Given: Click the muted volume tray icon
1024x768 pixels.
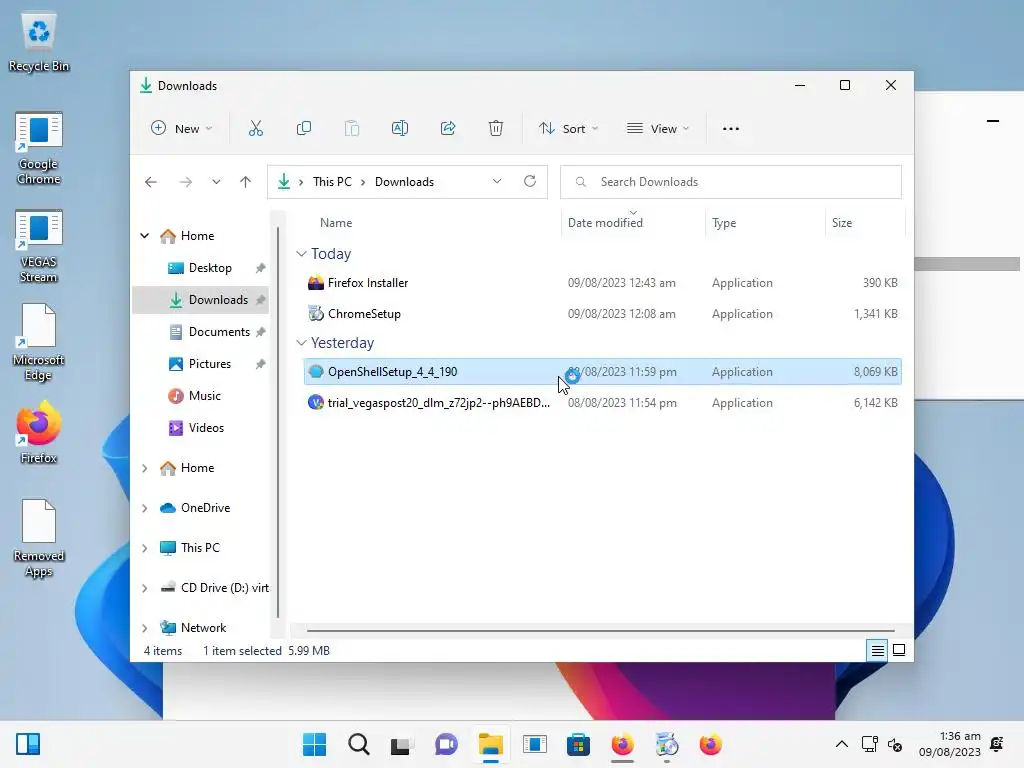Looking at the screenshot, I should click(x=895, y=744).
